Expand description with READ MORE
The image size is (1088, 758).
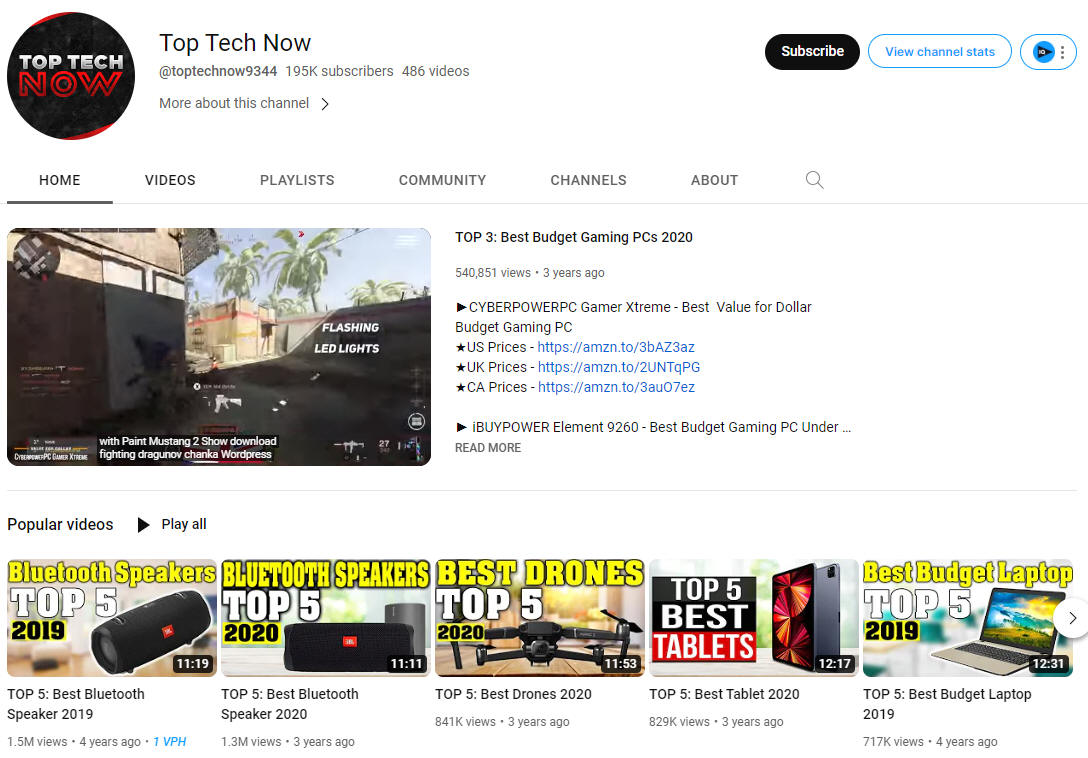click(x=488, y=448)
